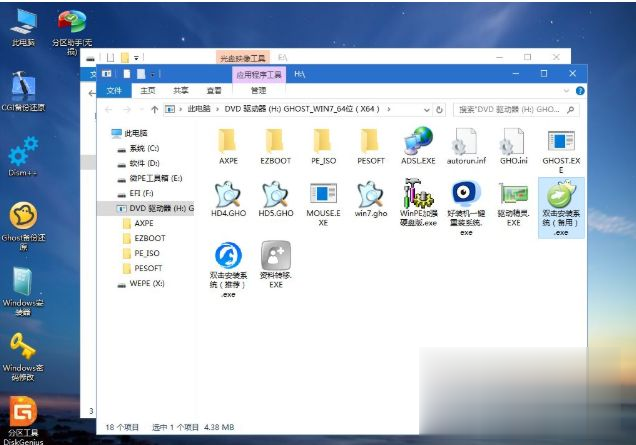
Task: Select 微PE工具箱 (E:) in tree
Action: 150,178
